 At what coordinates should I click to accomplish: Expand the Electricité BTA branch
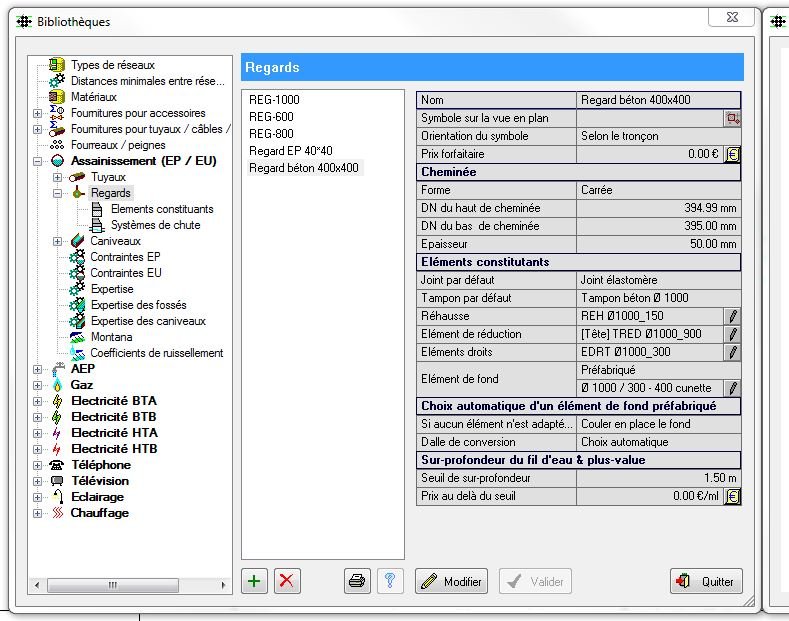pos(37,401)
